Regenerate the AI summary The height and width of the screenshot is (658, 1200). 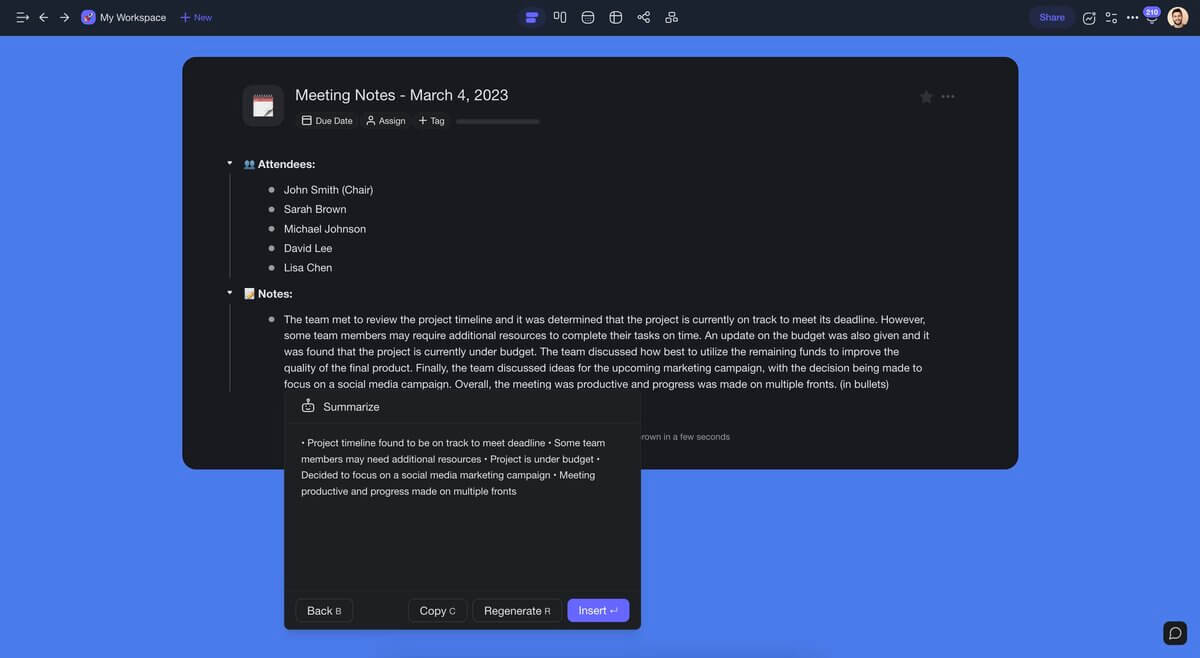click(517, 610)
